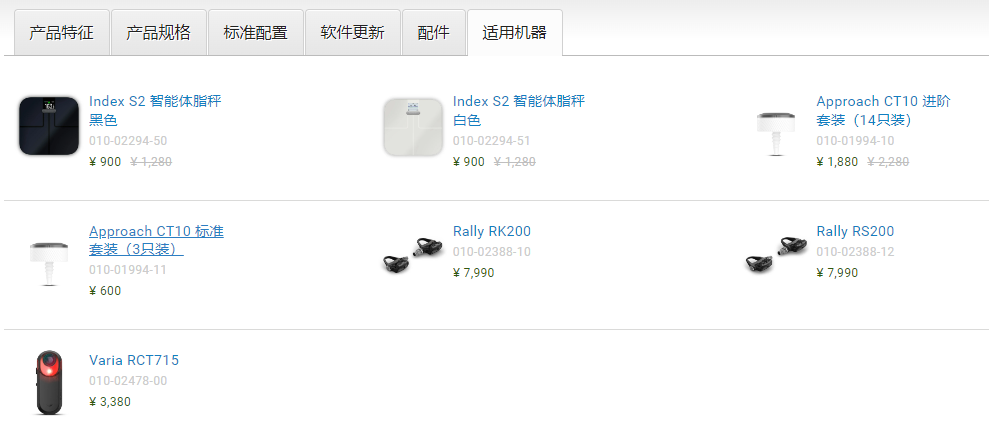This screenshot has height=440, width=989.
Task: Click the Approach CT10 3-pack sensor image
Action: [x=49, y=263]
